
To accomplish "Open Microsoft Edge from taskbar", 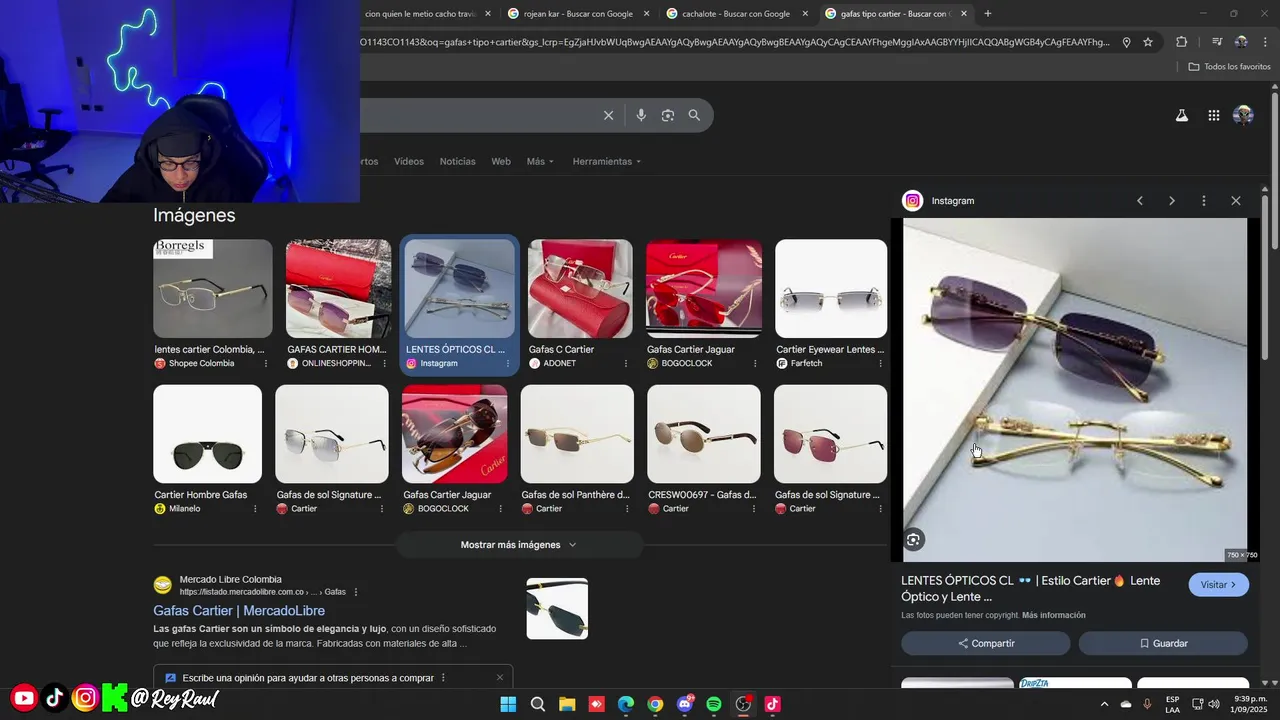I will pyautogui.click(x=626, y=704).
